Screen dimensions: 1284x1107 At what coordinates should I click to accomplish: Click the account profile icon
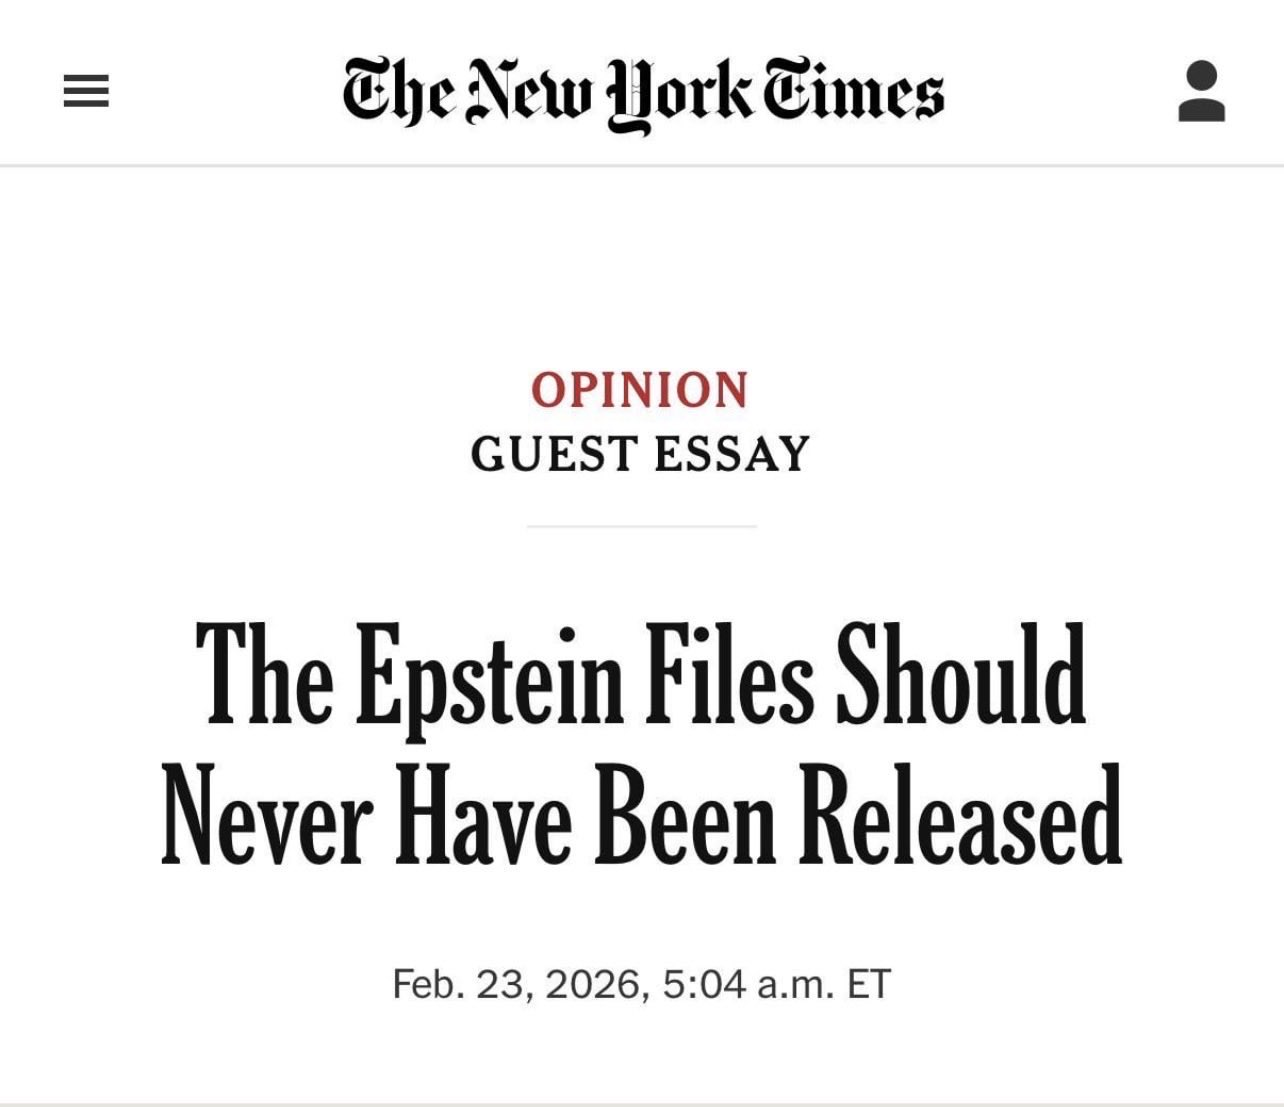click(1201, 92)
